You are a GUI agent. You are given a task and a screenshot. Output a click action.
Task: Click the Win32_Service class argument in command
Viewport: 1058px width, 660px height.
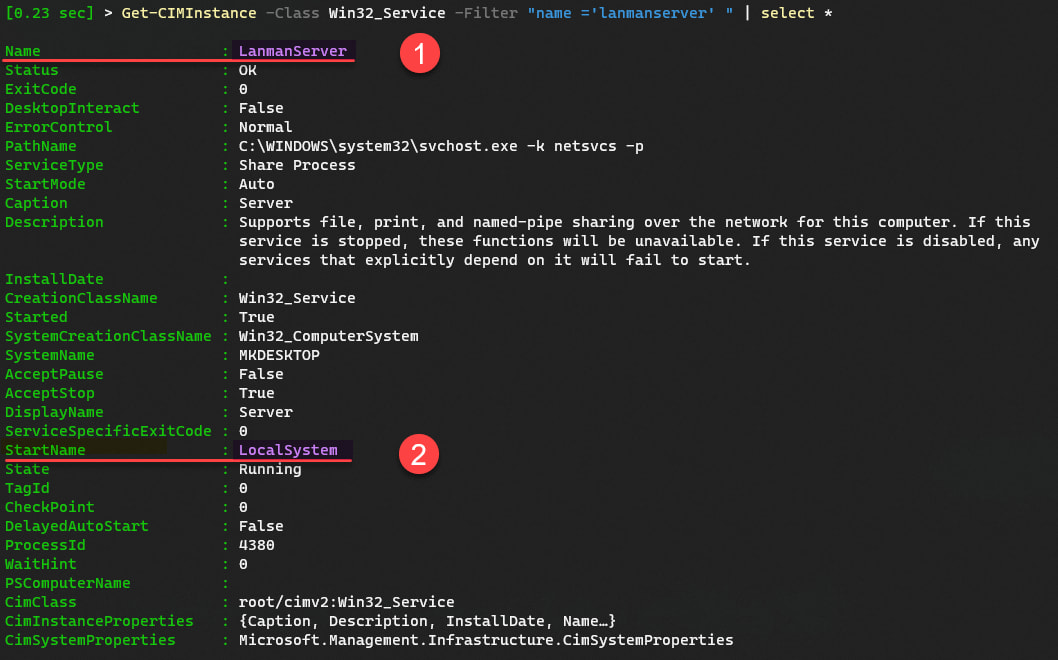coord(386,13)
